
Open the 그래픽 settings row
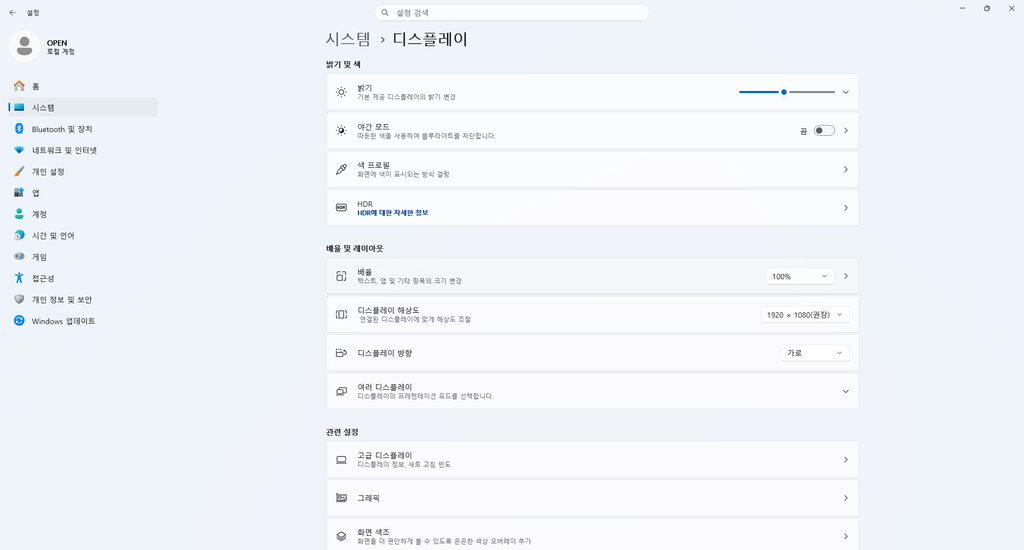pos(592,498)
